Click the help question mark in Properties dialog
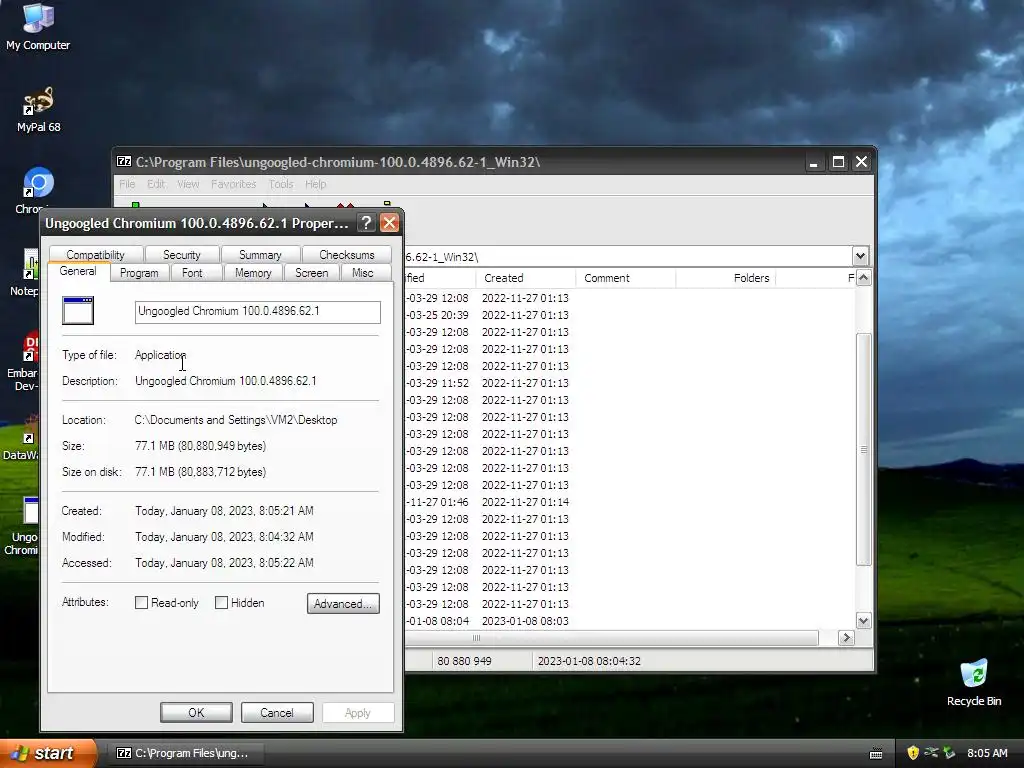This screenshot has height=768, width=1024. [366, 223]
